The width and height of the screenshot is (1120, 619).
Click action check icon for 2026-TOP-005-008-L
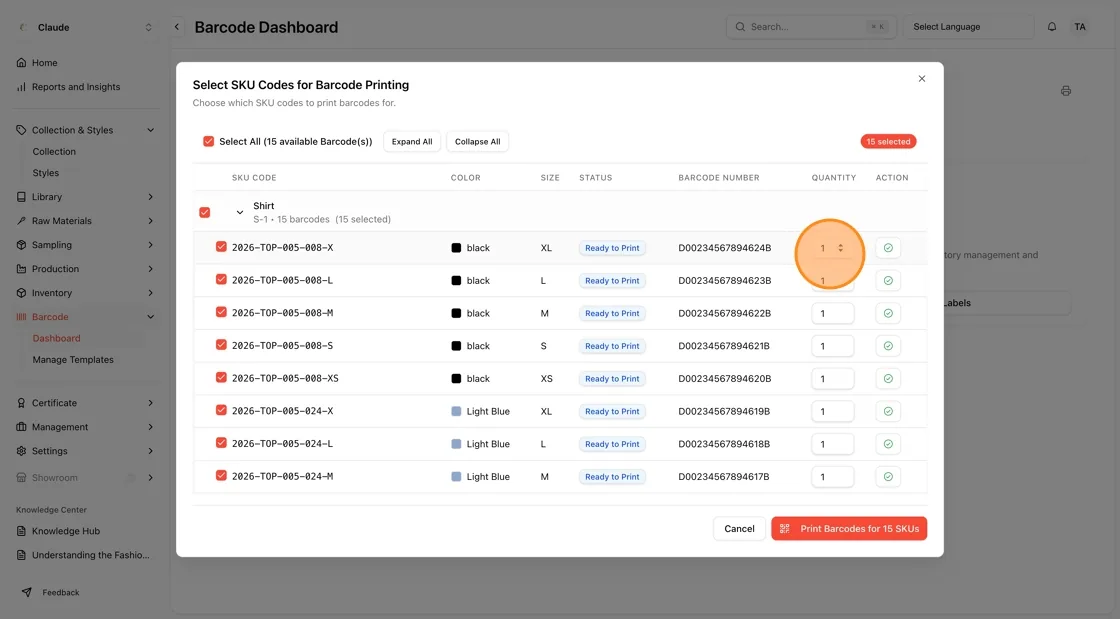[888, 281]
